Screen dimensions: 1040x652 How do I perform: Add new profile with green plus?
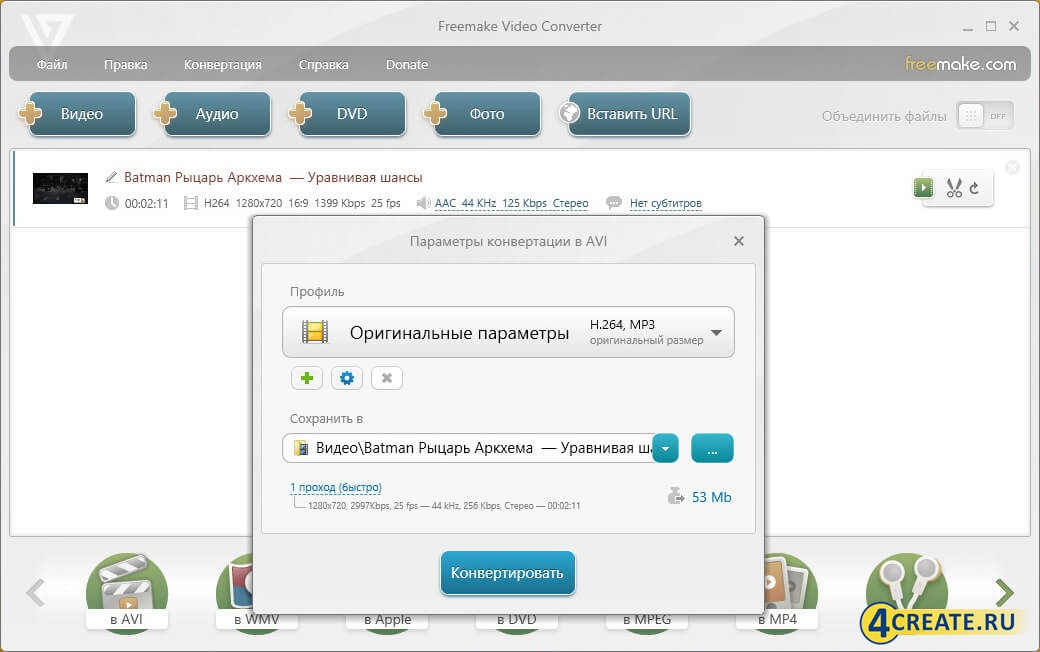tap(306, 378)
